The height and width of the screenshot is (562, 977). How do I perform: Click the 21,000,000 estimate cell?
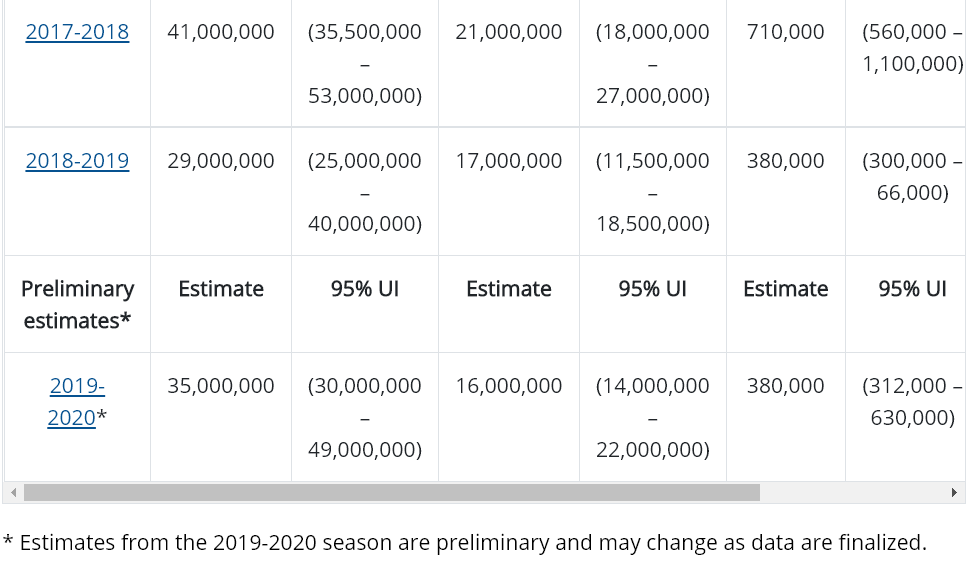[x=509, y=32]
